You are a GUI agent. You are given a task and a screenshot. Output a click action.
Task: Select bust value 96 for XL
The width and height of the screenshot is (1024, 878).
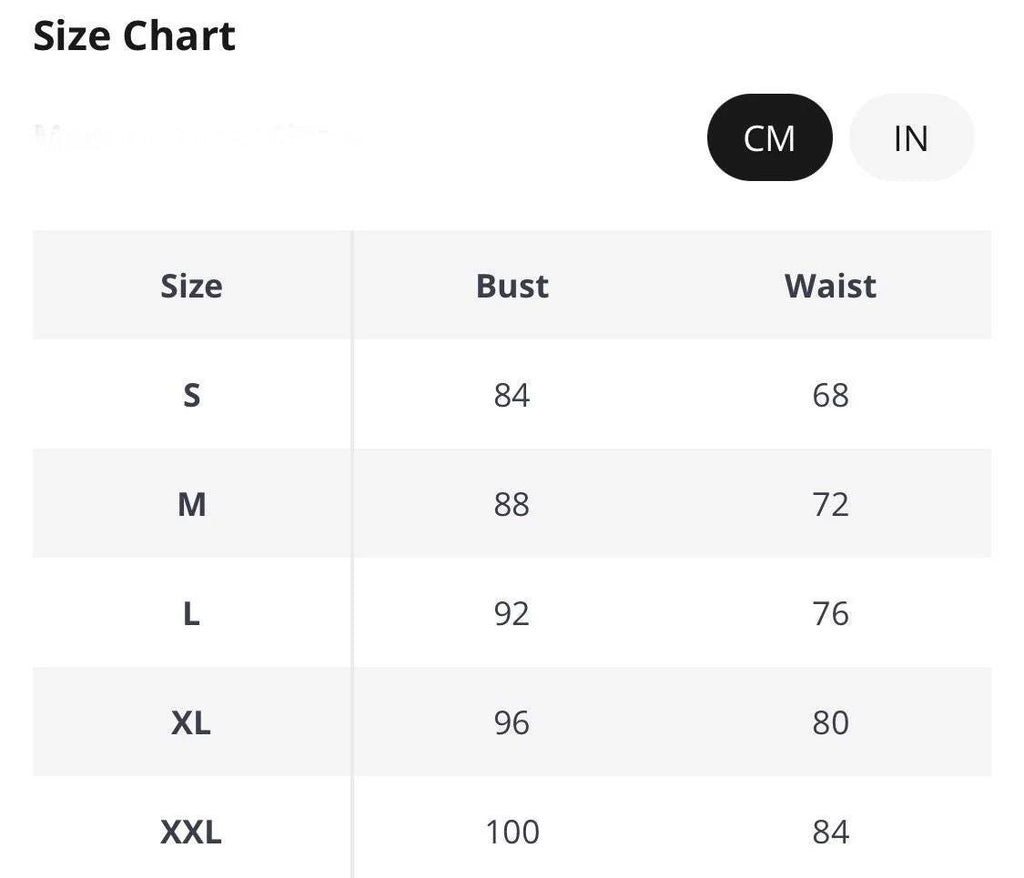512,723
